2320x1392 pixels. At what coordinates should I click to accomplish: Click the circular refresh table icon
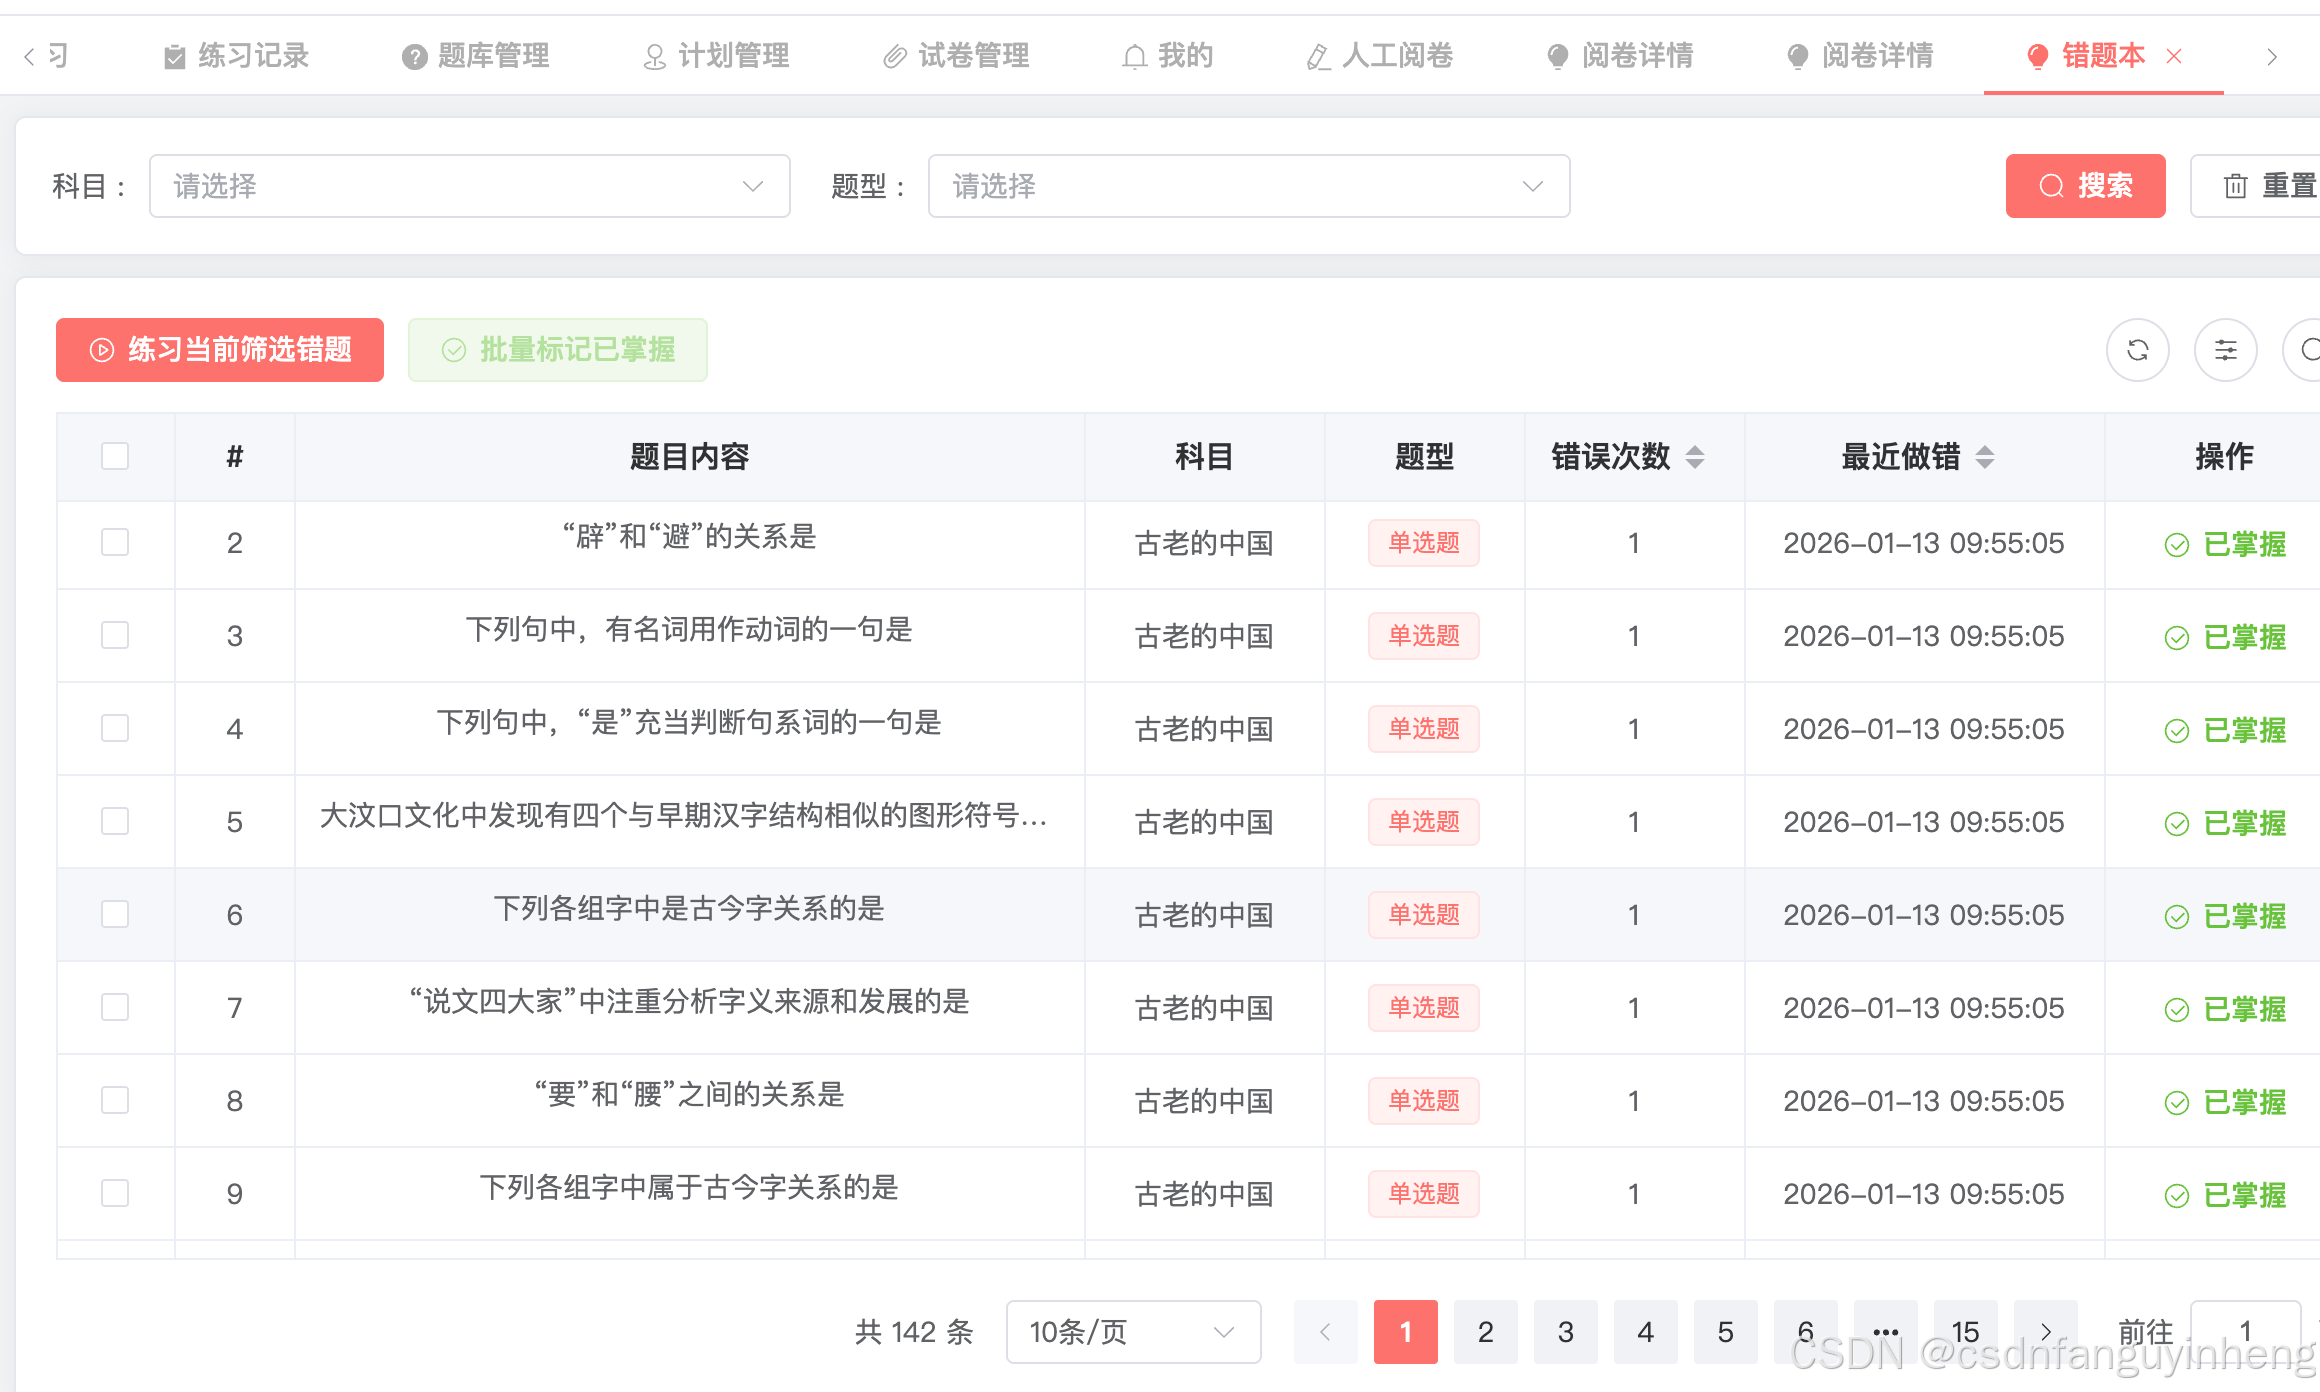[2137, 350]
